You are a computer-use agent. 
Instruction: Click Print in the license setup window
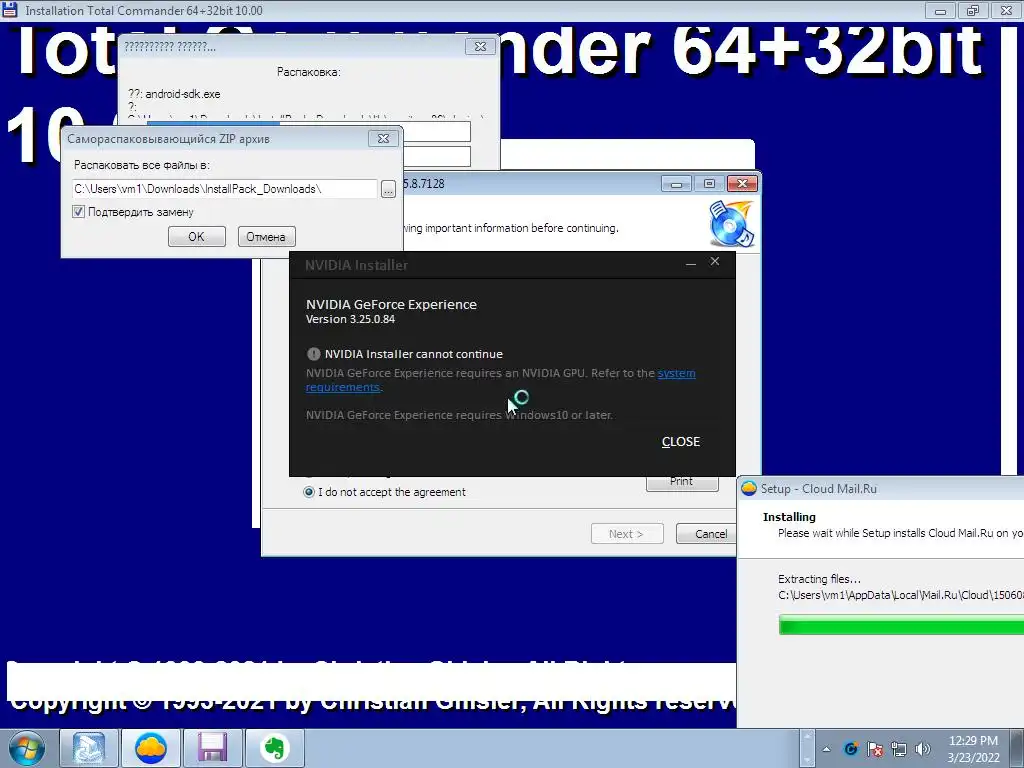[682, 482]
